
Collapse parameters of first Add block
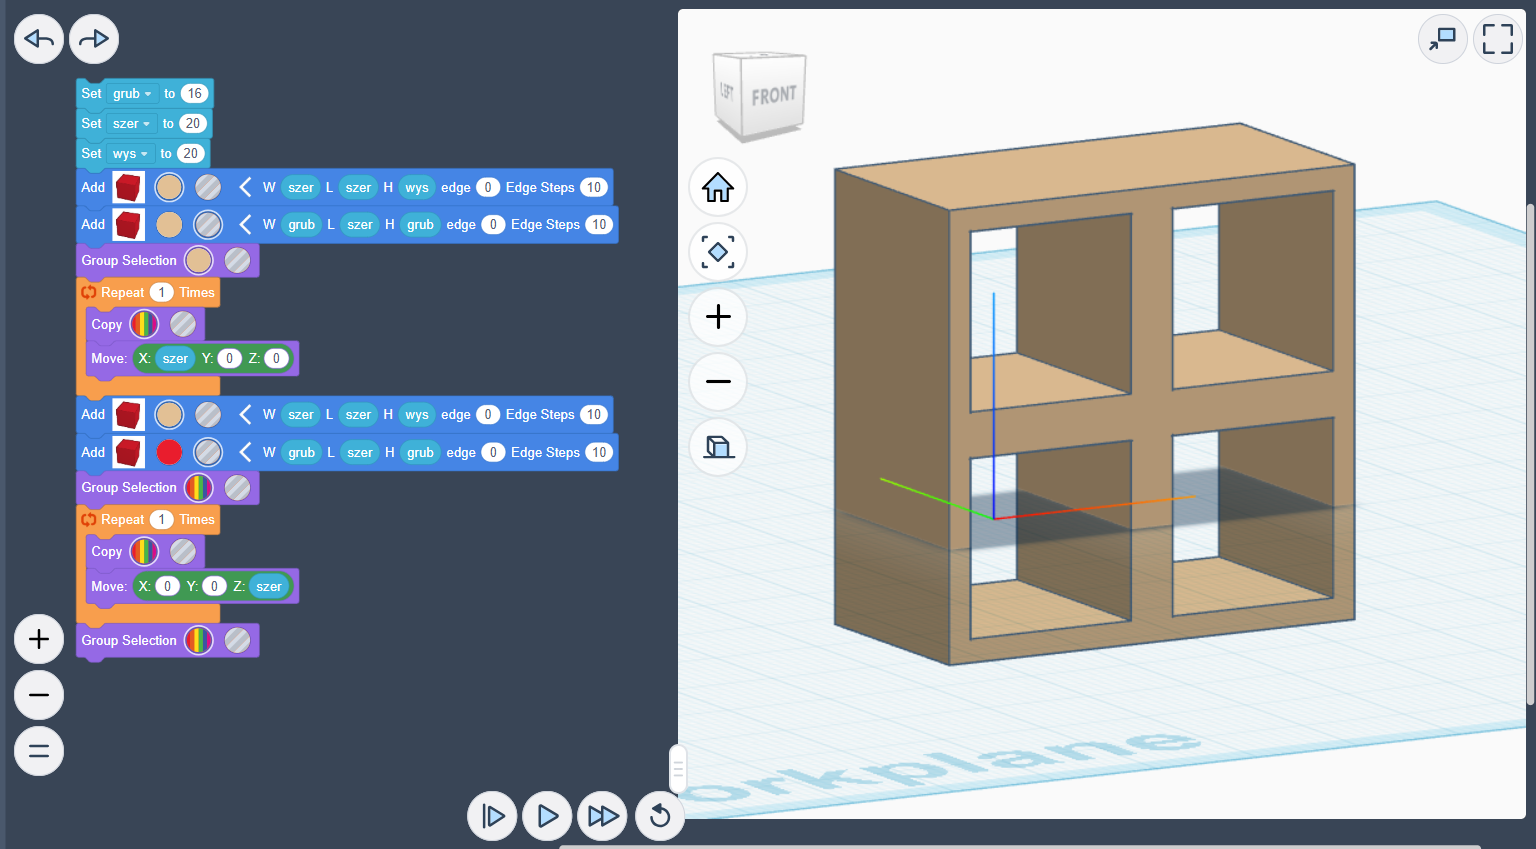pos(245,187)
